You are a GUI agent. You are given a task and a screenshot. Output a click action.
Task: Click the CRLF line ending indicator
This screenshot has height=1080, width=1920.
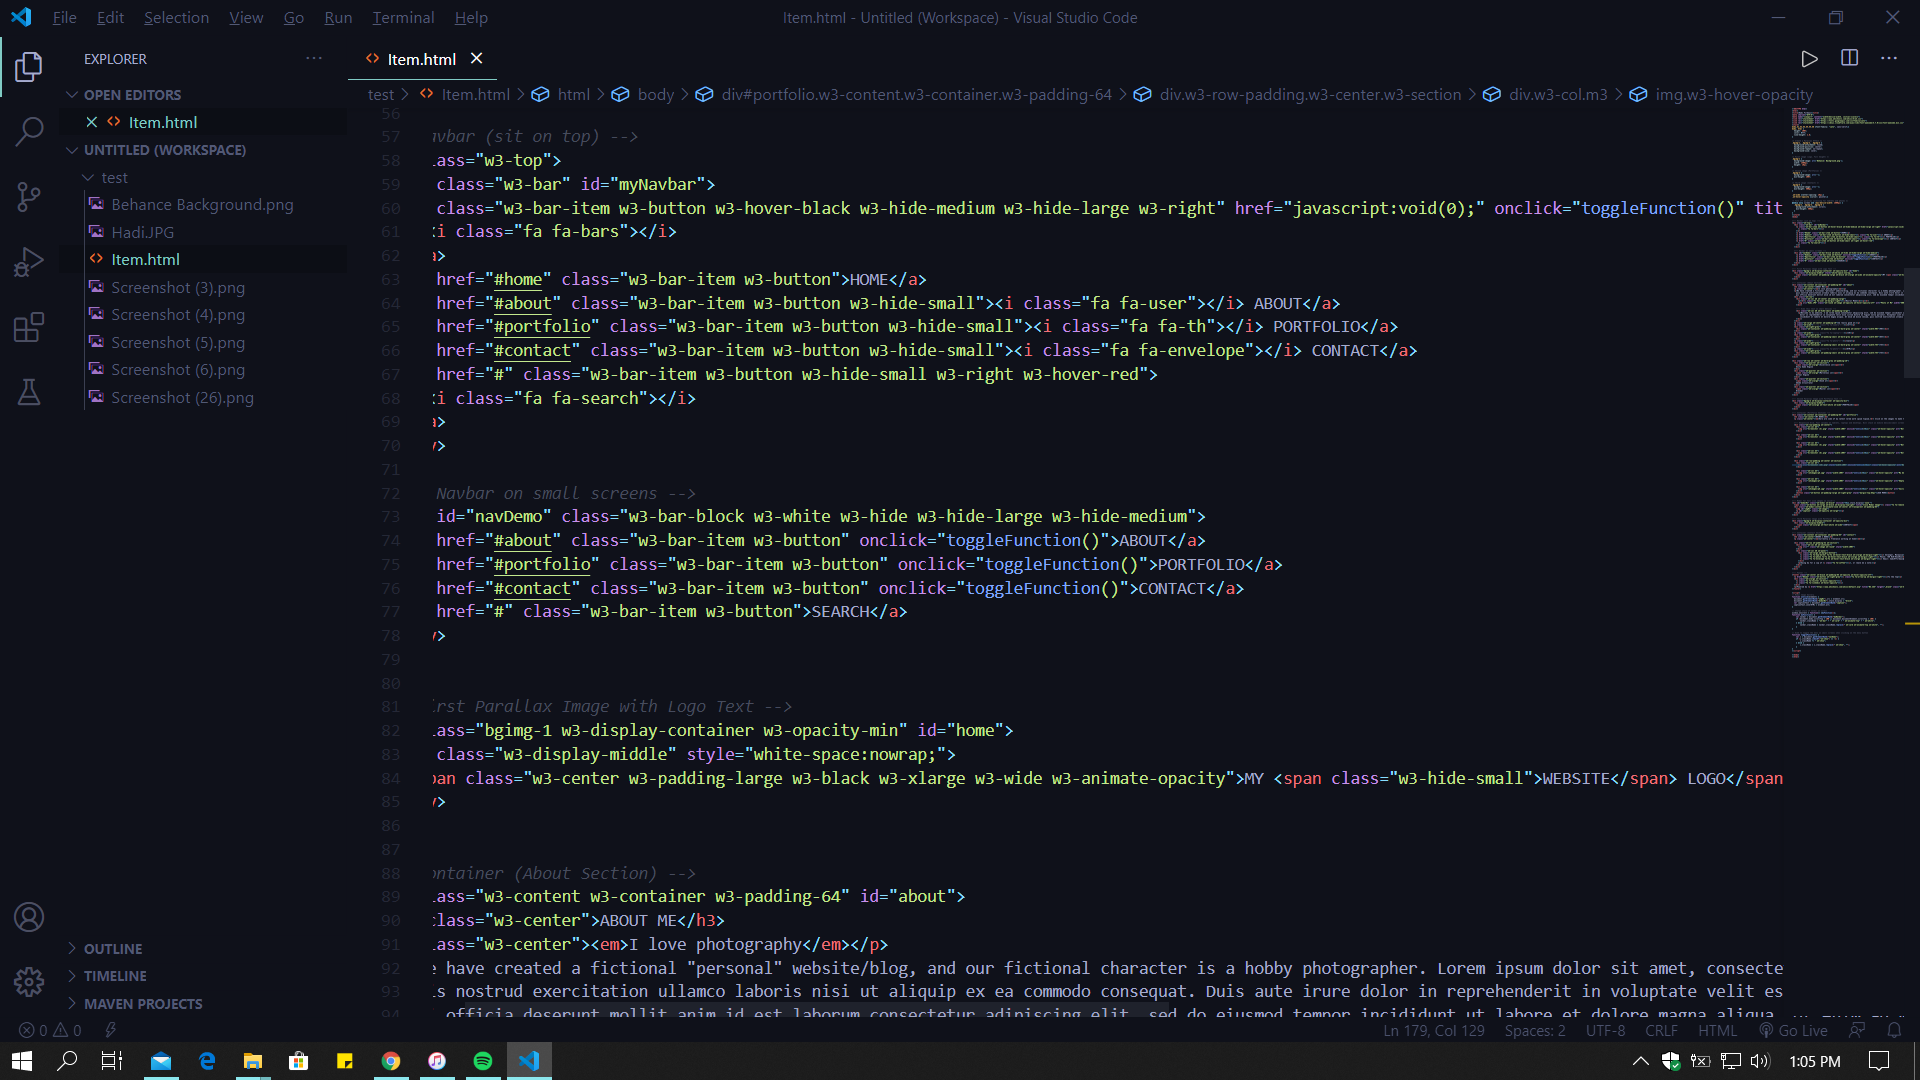[x=1661, y=1031]
